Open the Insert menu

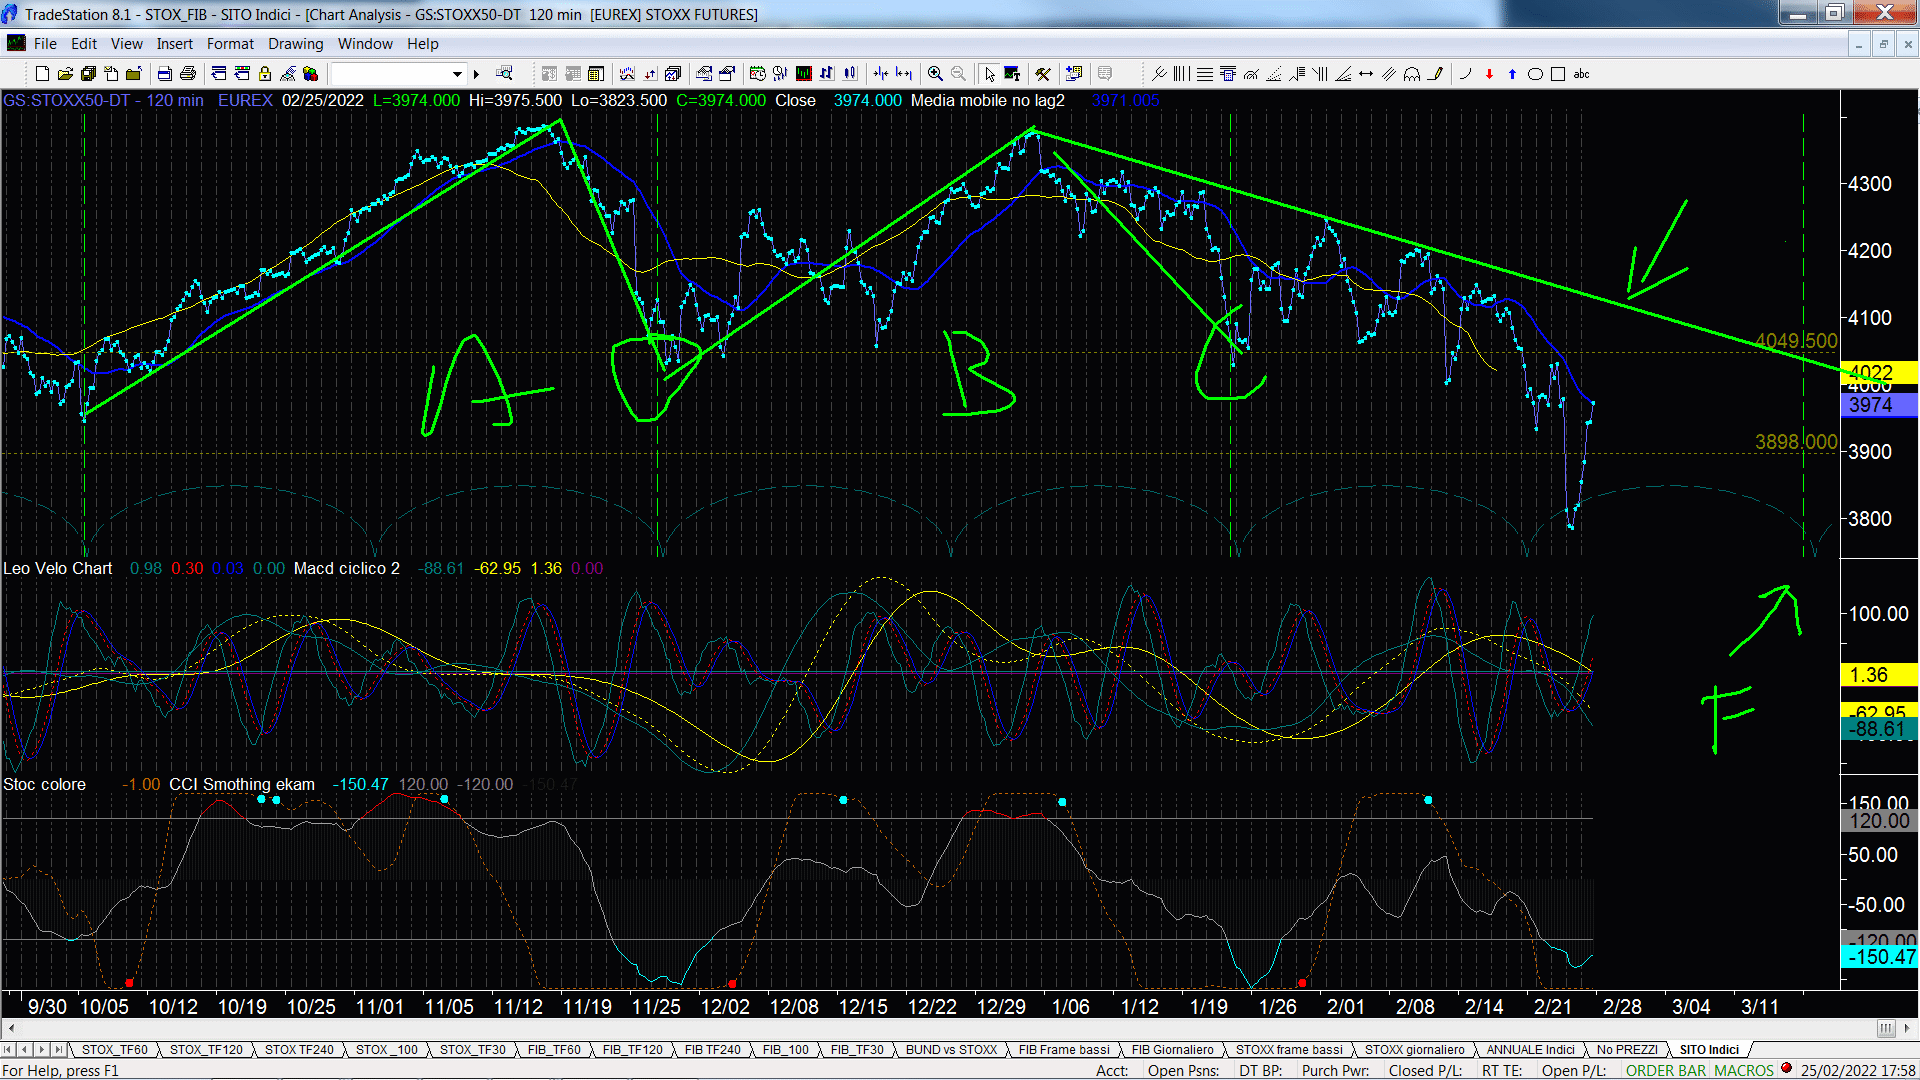174,44
